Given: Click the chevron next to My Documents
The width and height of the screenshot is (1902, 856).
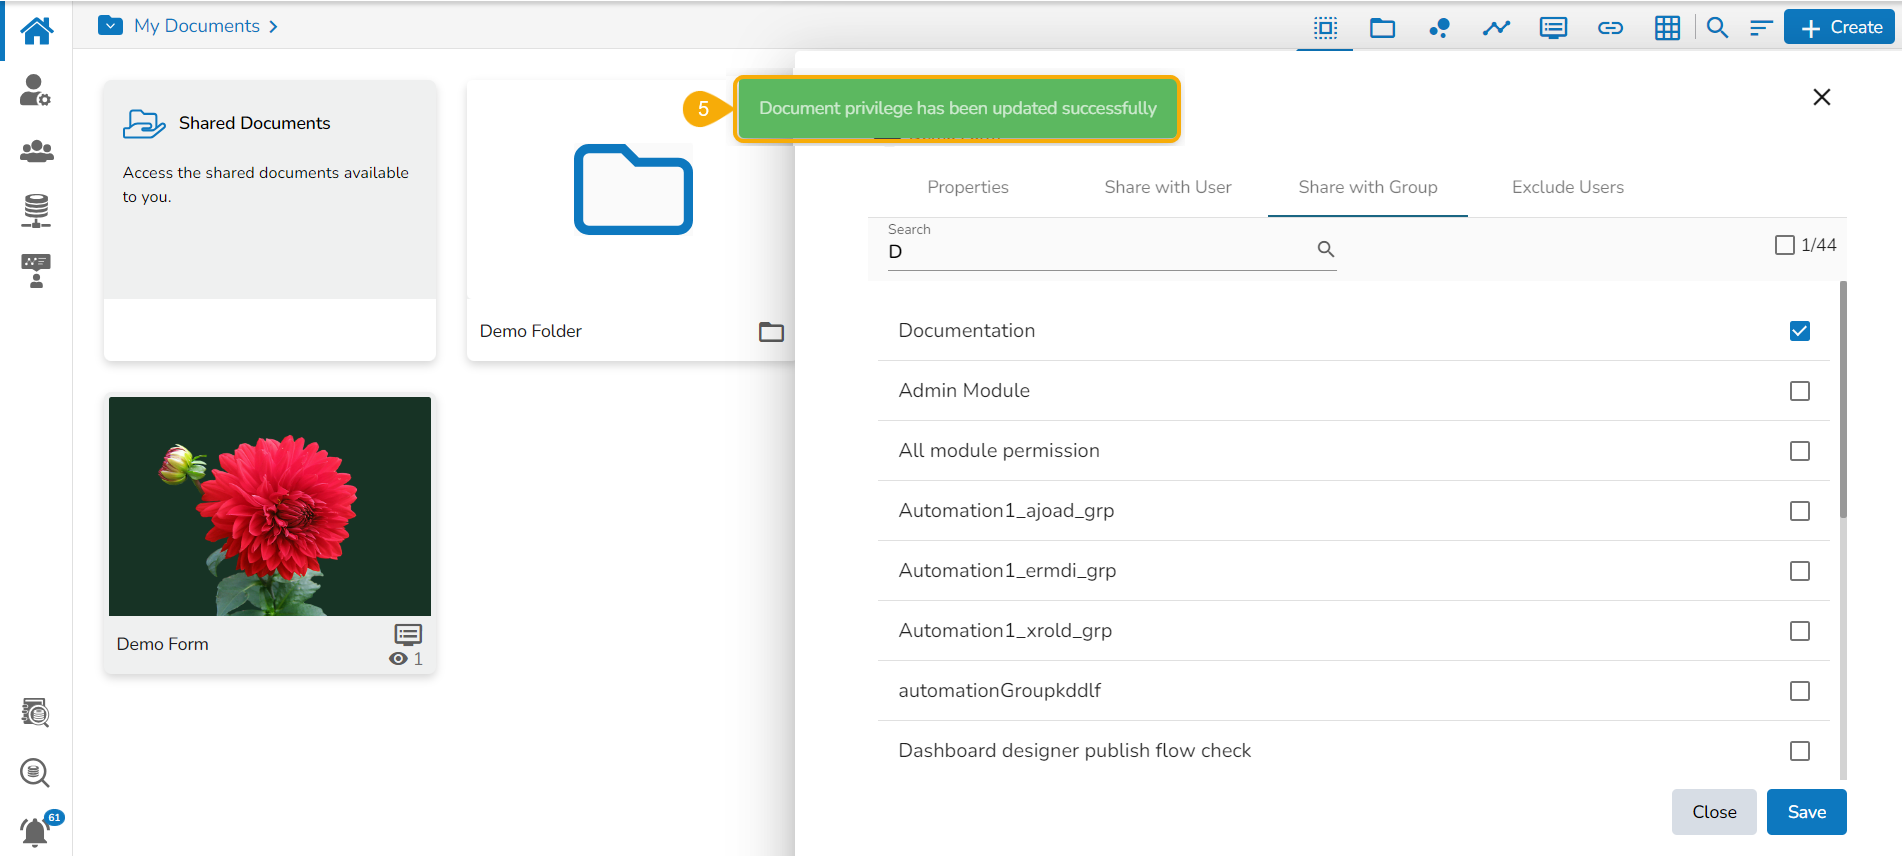Looking at the screenshot, I should pyautogui.click(x=273, y=27).
